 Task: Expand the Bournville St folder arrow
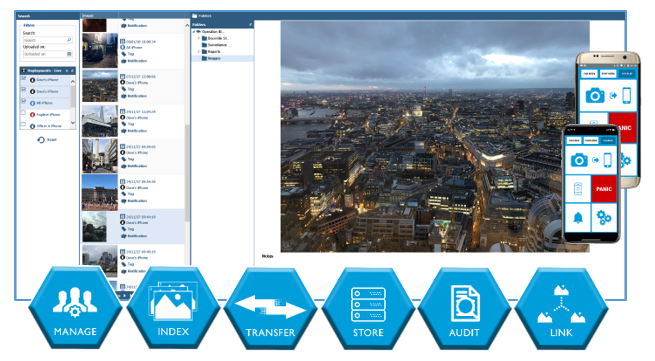click(198, 38)
